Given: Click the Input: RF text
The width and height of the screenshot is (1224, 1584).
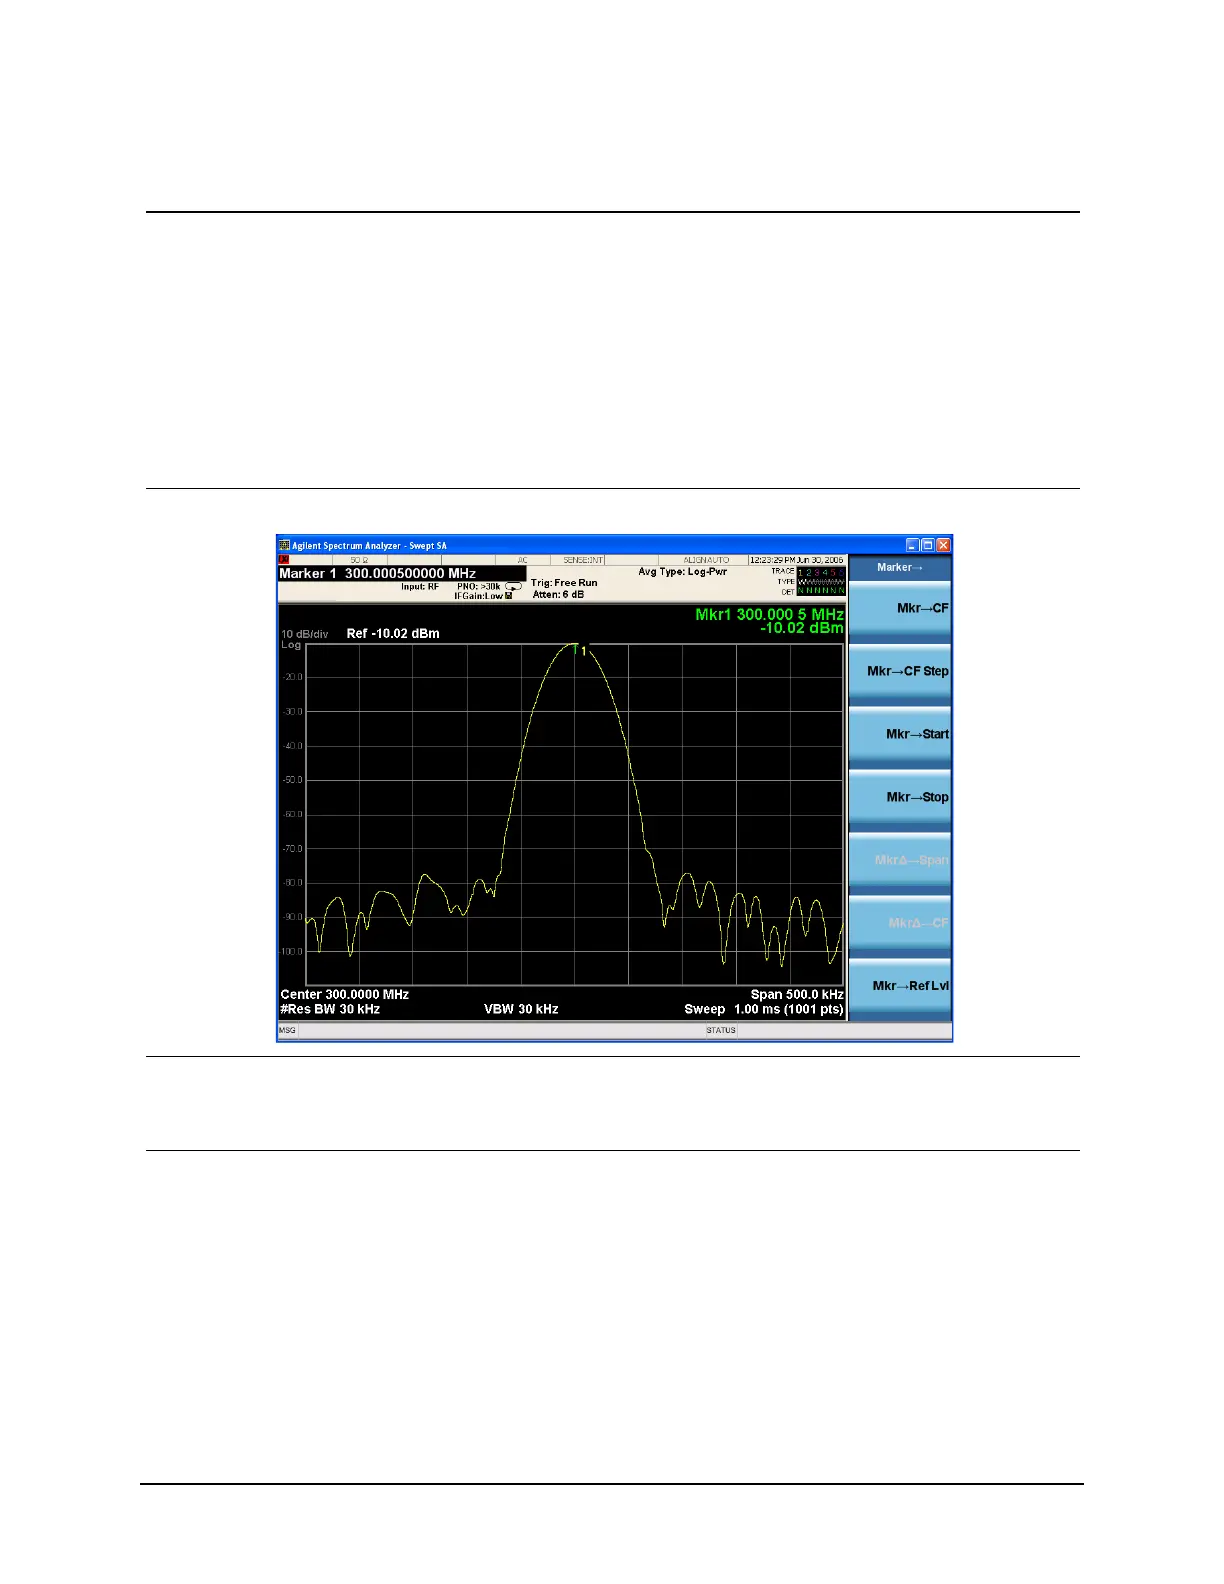Looking at the screenshot, I should coord(420,587).
